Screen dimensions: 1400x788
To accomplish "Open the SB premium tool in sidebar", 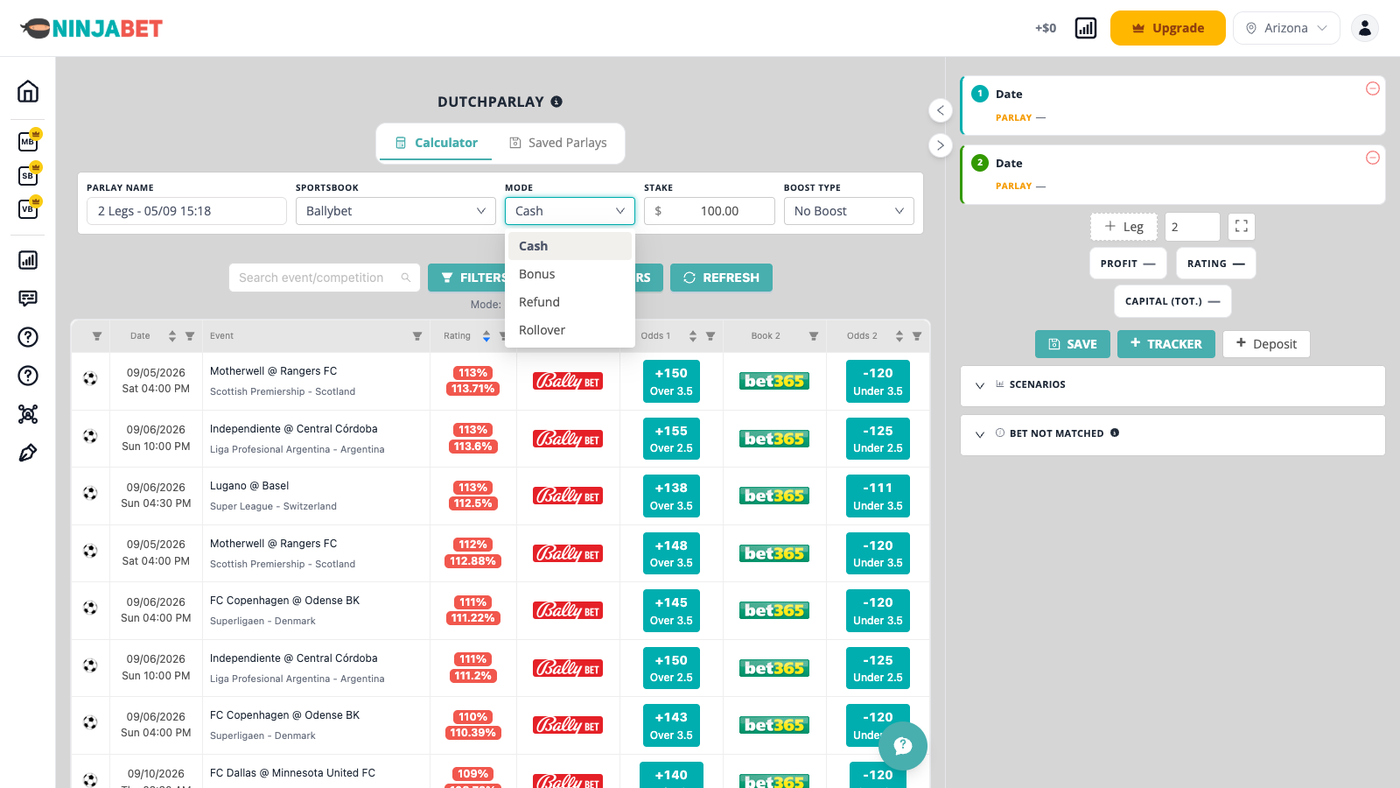I will pyautogui.click(x=29, y=175).
